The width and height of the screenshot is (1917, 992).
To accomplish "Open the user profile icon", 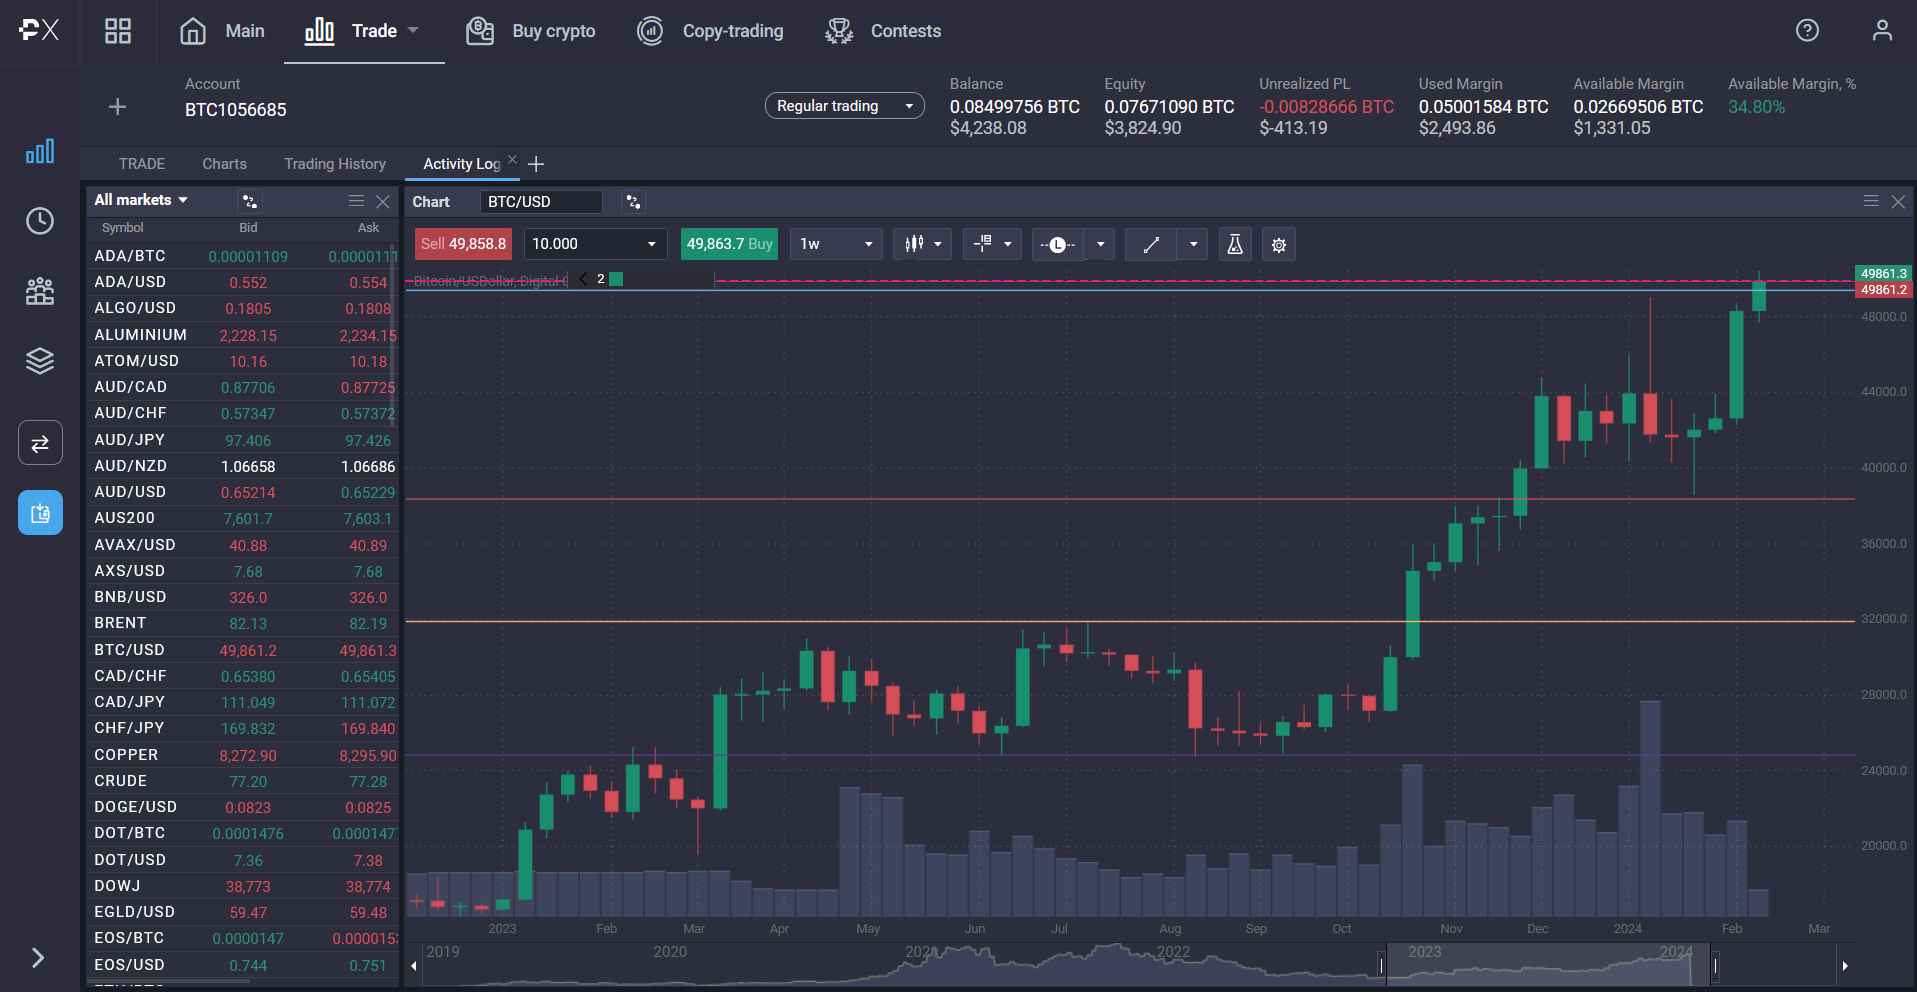I will click(x=1882, y=30).
